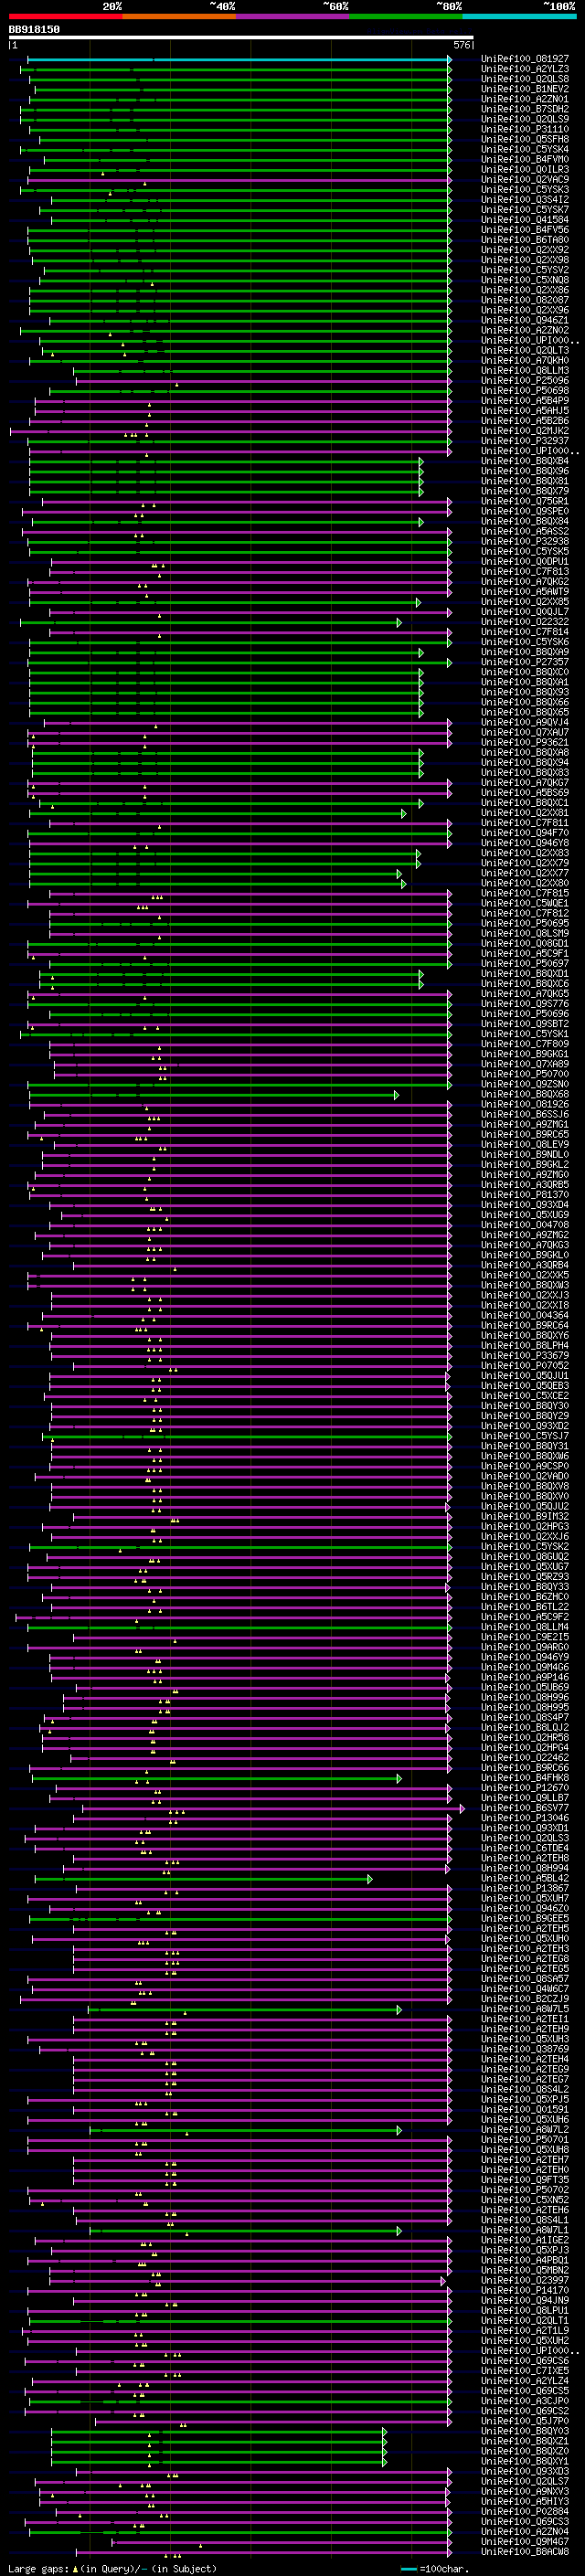Click the UniRef100_A8W7L2 label

point(525,2129)
